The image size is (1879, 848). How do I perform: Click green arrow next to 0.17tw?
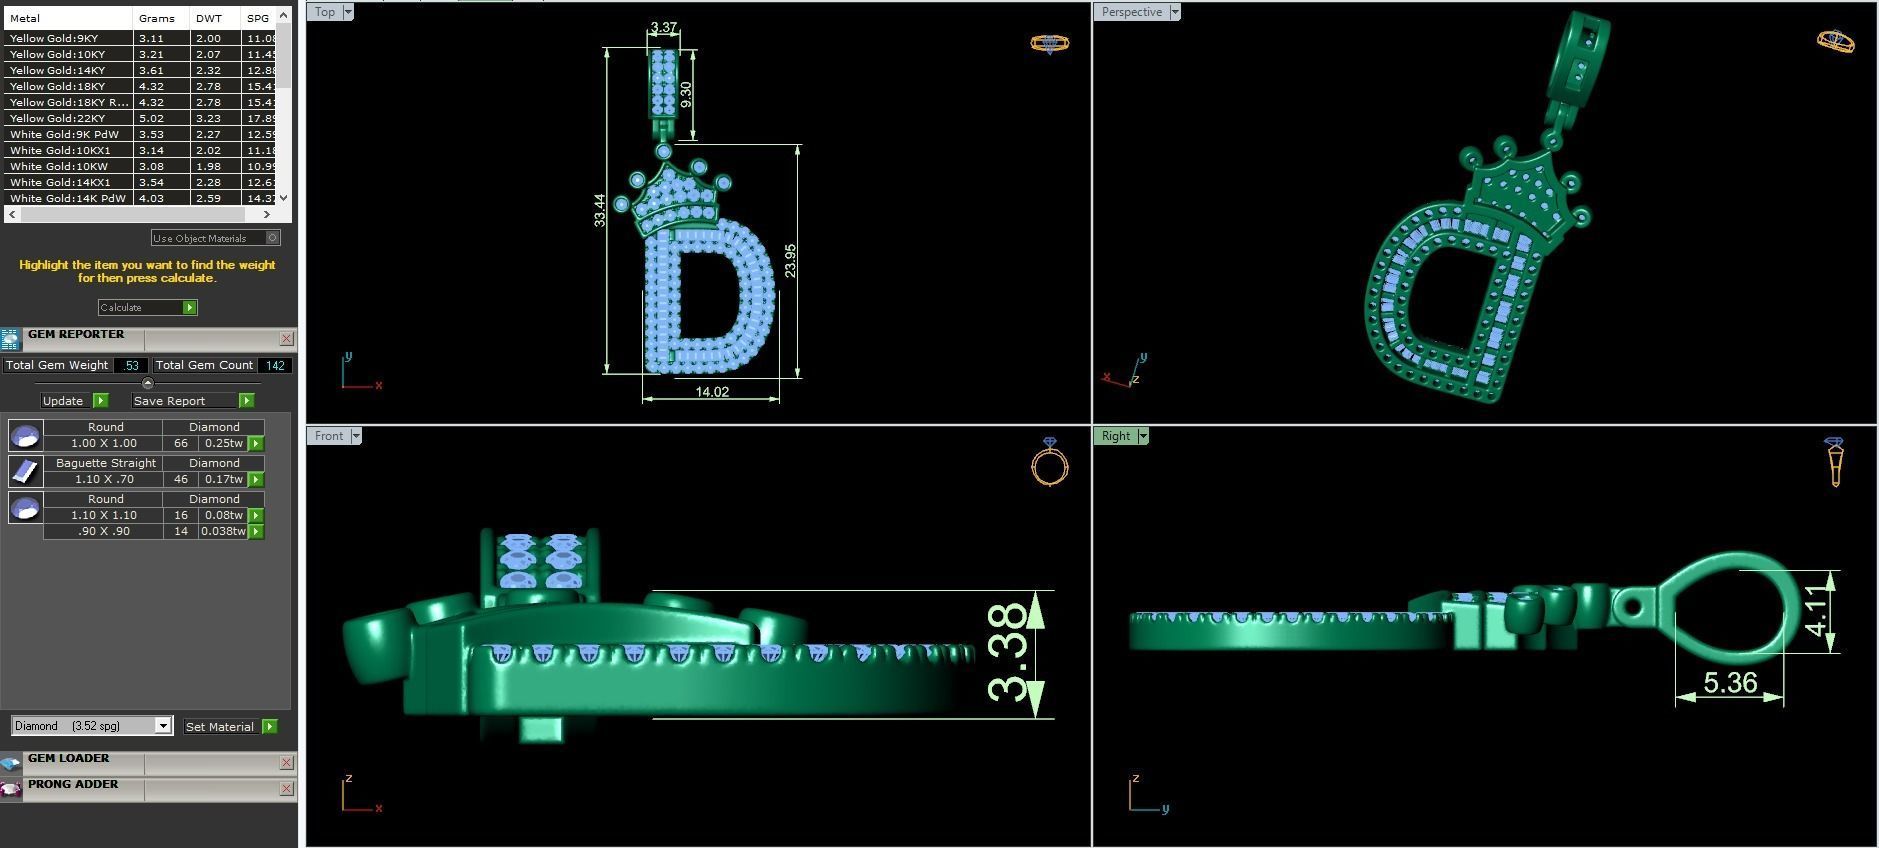pos(256,479)
